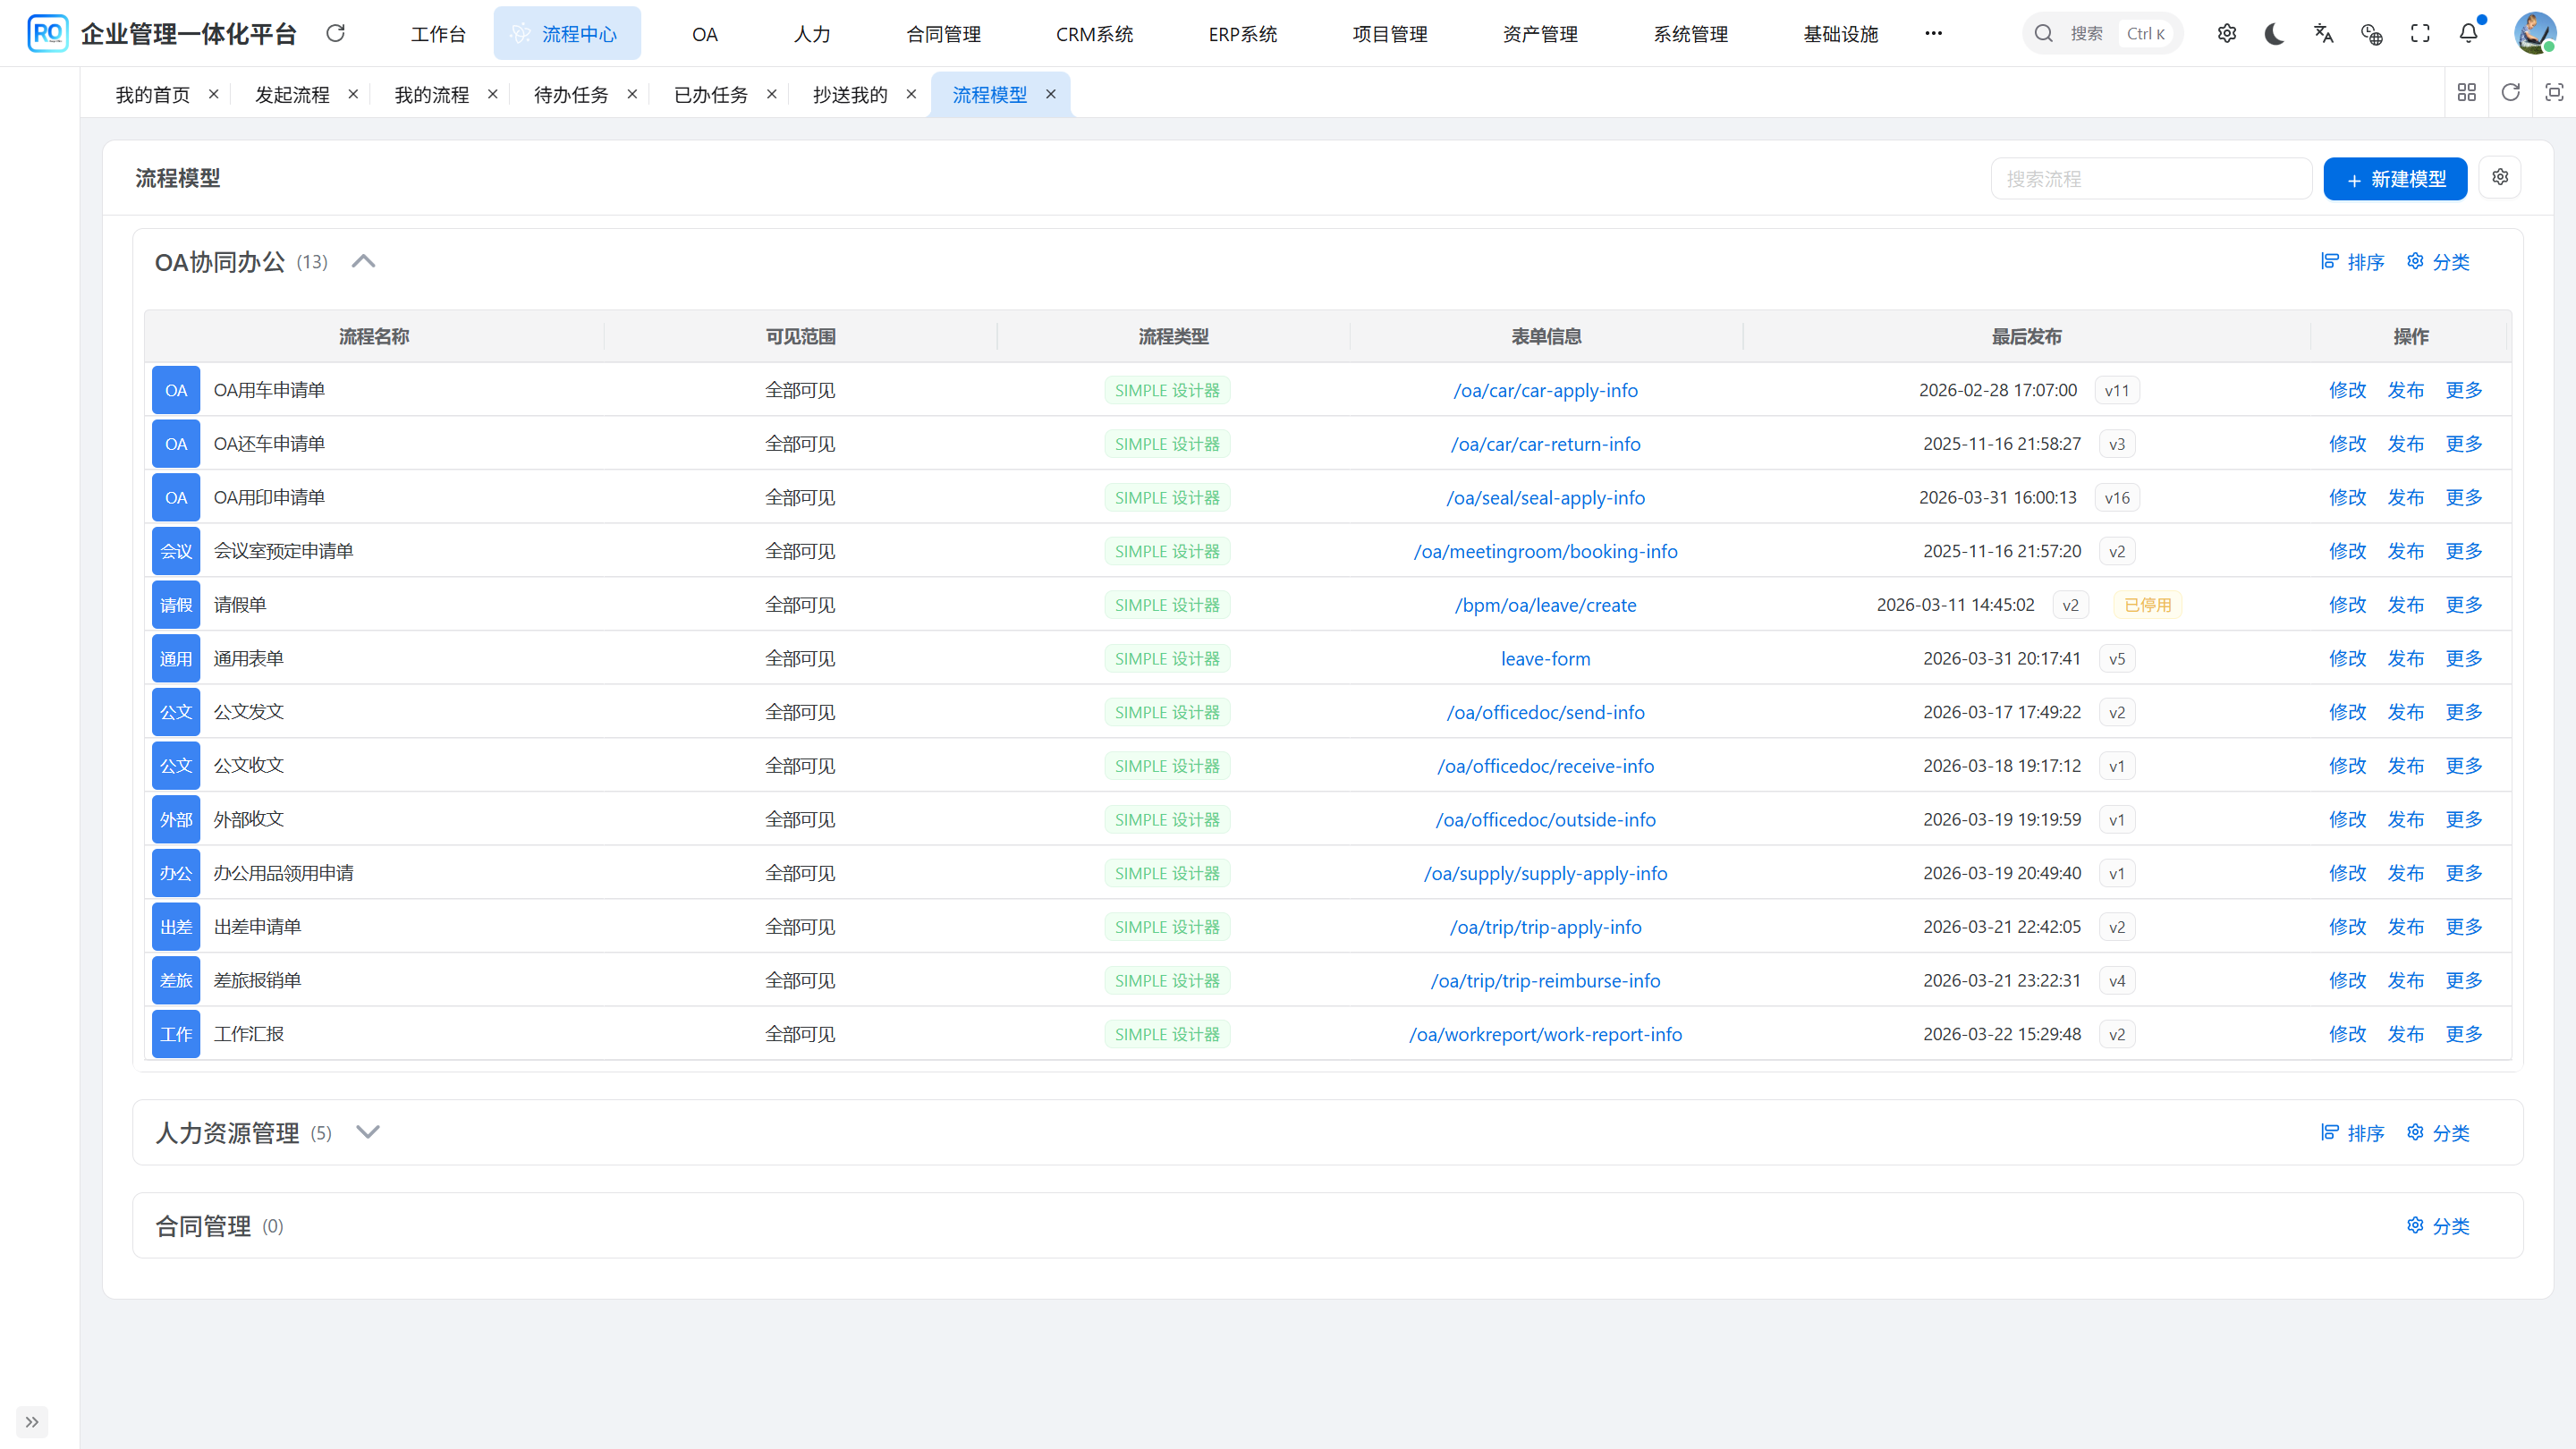Expand the sidebar with double-arrow icon
Viewport: 2576px width, 1449px height.
(x=32, y=1422)
